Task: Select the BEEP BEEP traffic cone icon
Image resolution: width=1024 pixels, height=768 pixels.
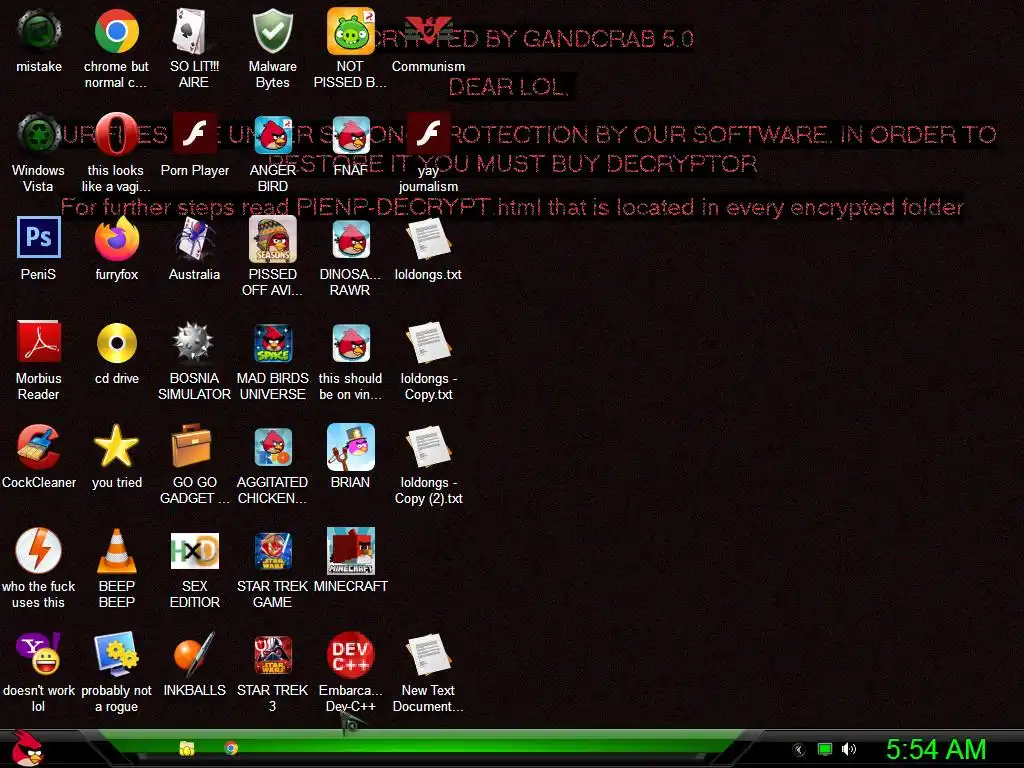Action: [116, 550]
